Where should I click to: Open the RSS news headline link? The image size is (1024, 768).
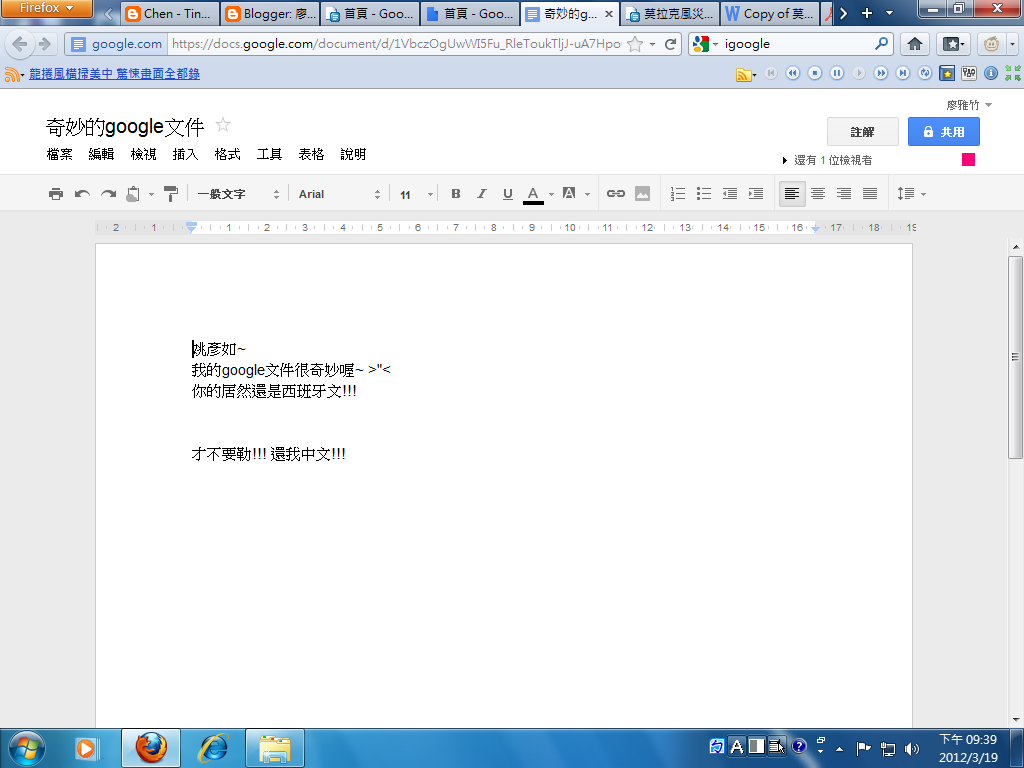click(114, 74)
